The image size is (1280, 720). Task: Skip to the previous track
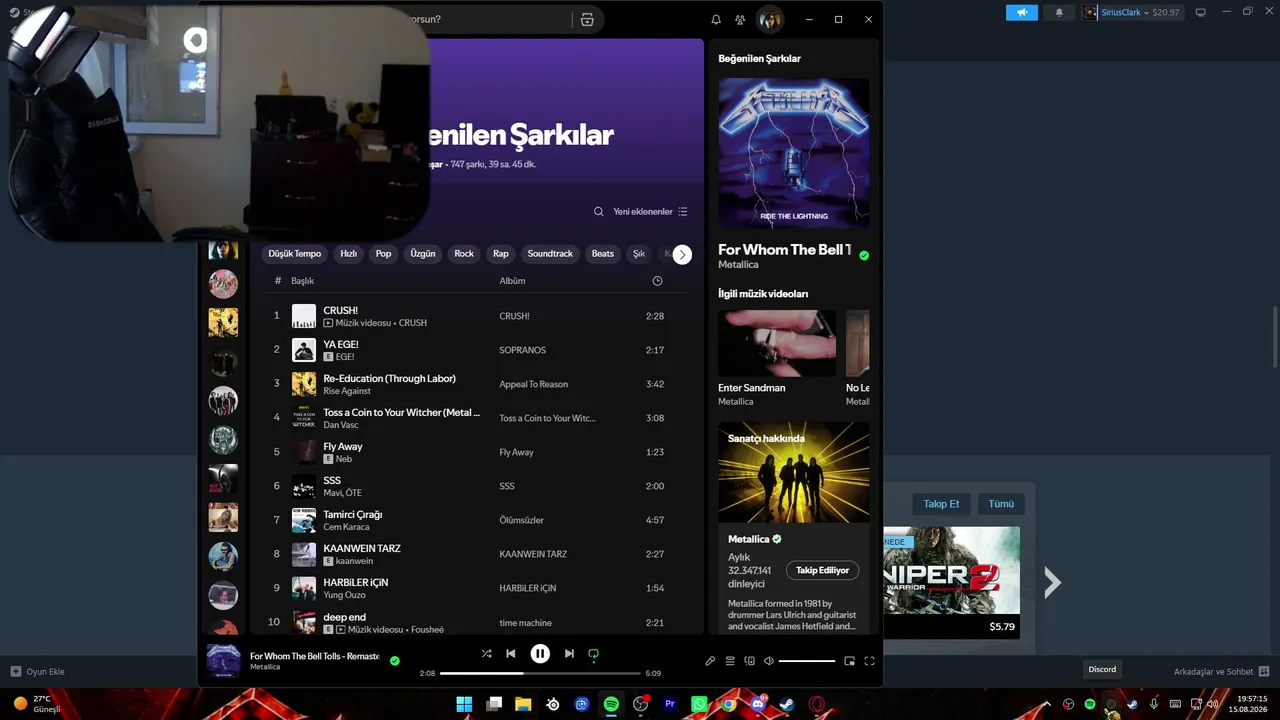pos(511,654)
